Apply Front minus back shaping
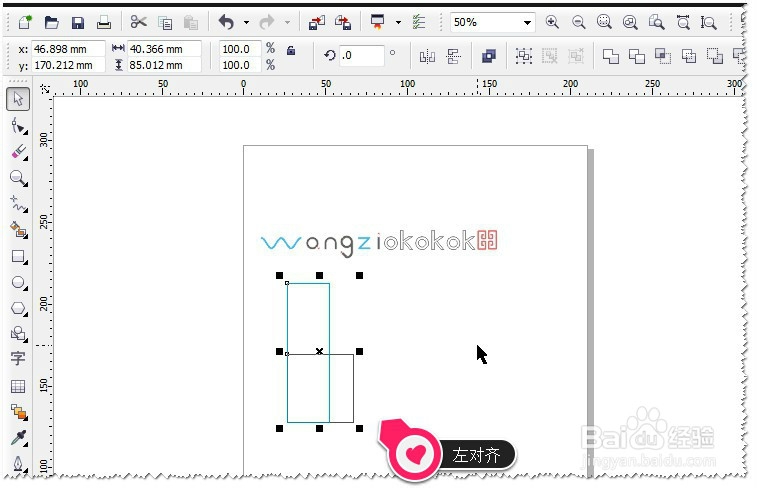The height and width of the screenshot is (488, 757). coord(715,56)
